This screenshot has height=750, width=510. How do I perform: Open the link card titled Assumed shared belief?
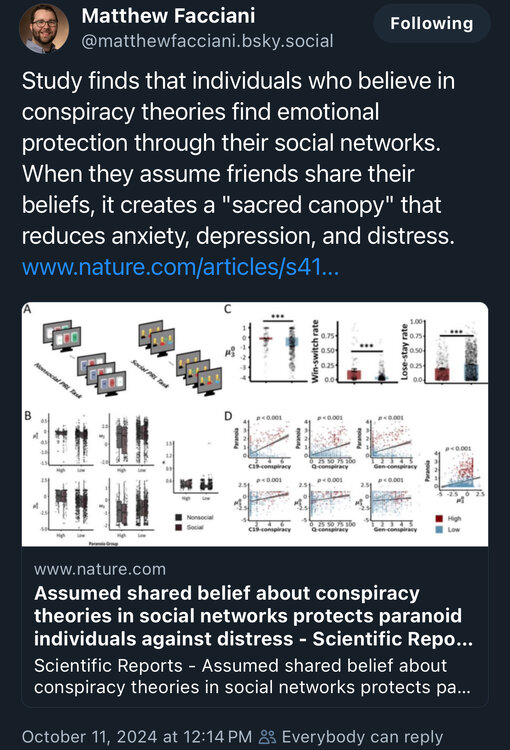[255, 504]
